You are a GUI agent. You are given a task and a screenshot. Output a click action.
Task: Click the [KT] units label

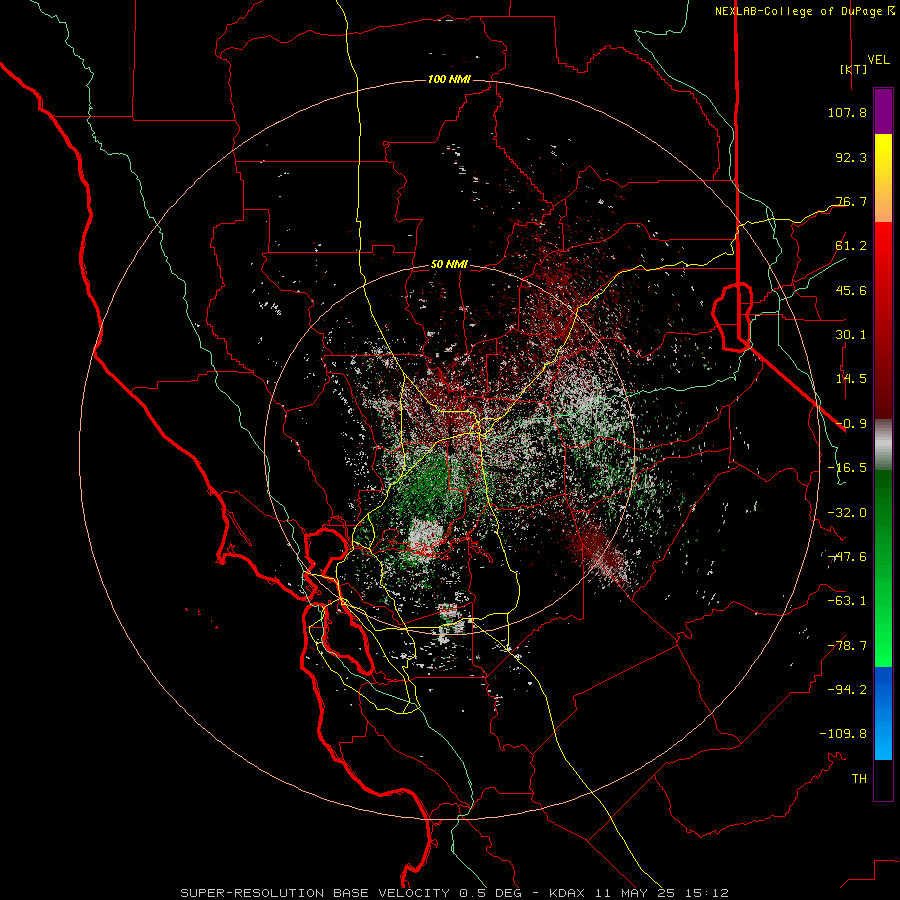pyautogui.click(x=854, y=69)
